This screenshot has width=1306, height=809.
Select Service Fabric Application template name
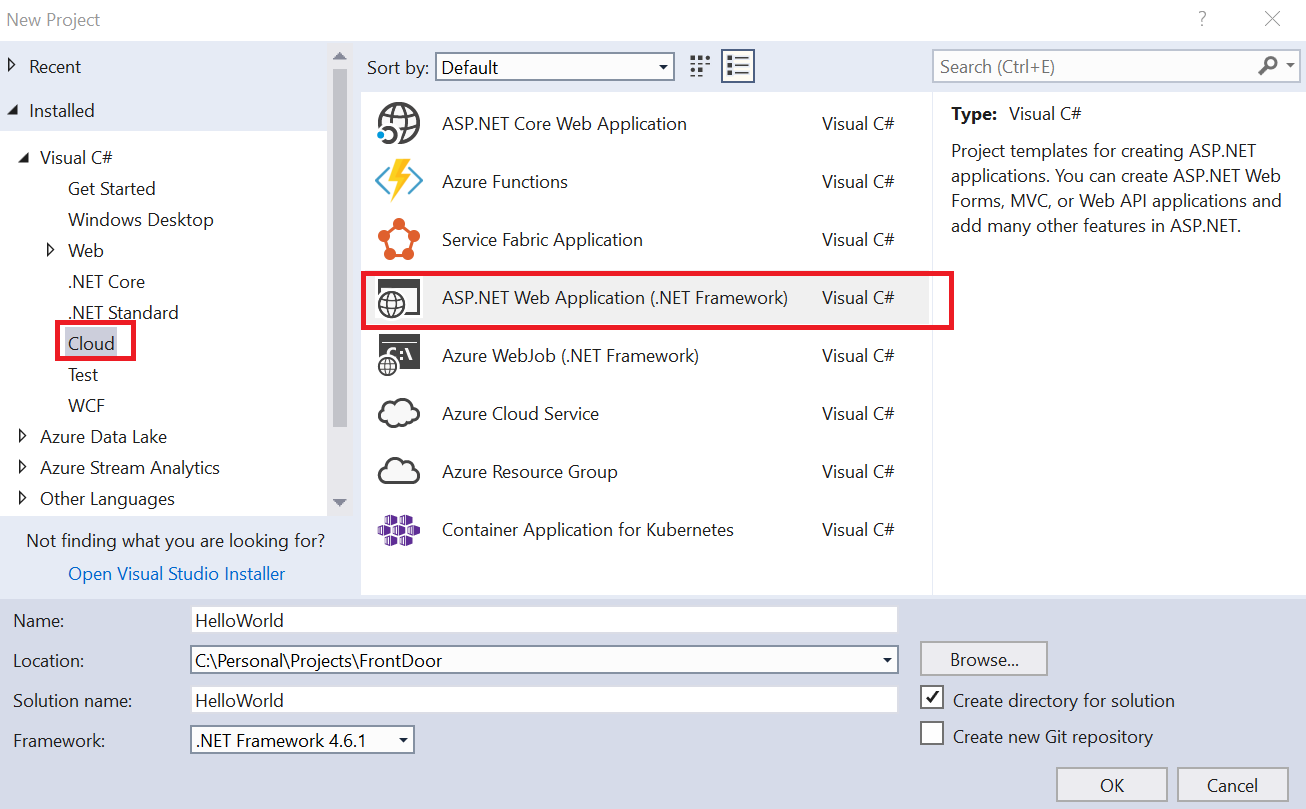pyautogui.click(x=542, y=240)
